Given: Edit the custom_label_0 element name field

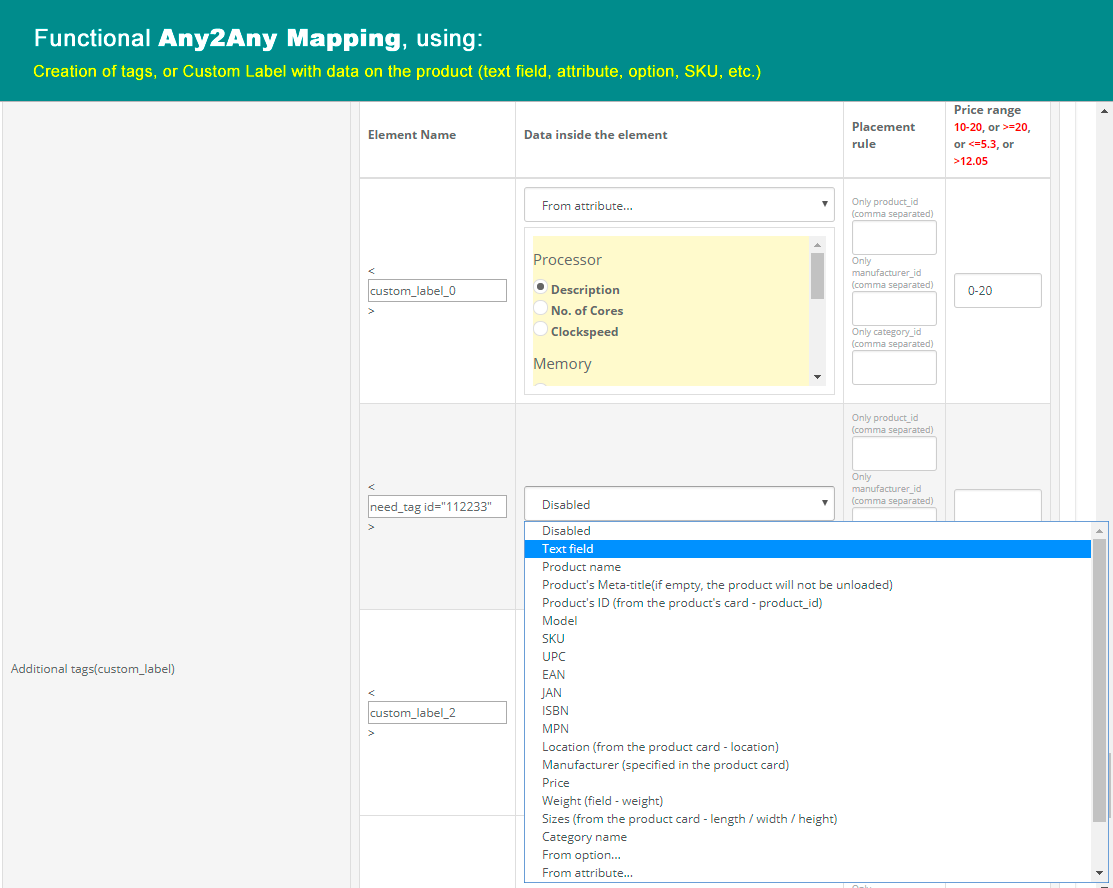Looking at the screenshot, I should click(437, 290).
